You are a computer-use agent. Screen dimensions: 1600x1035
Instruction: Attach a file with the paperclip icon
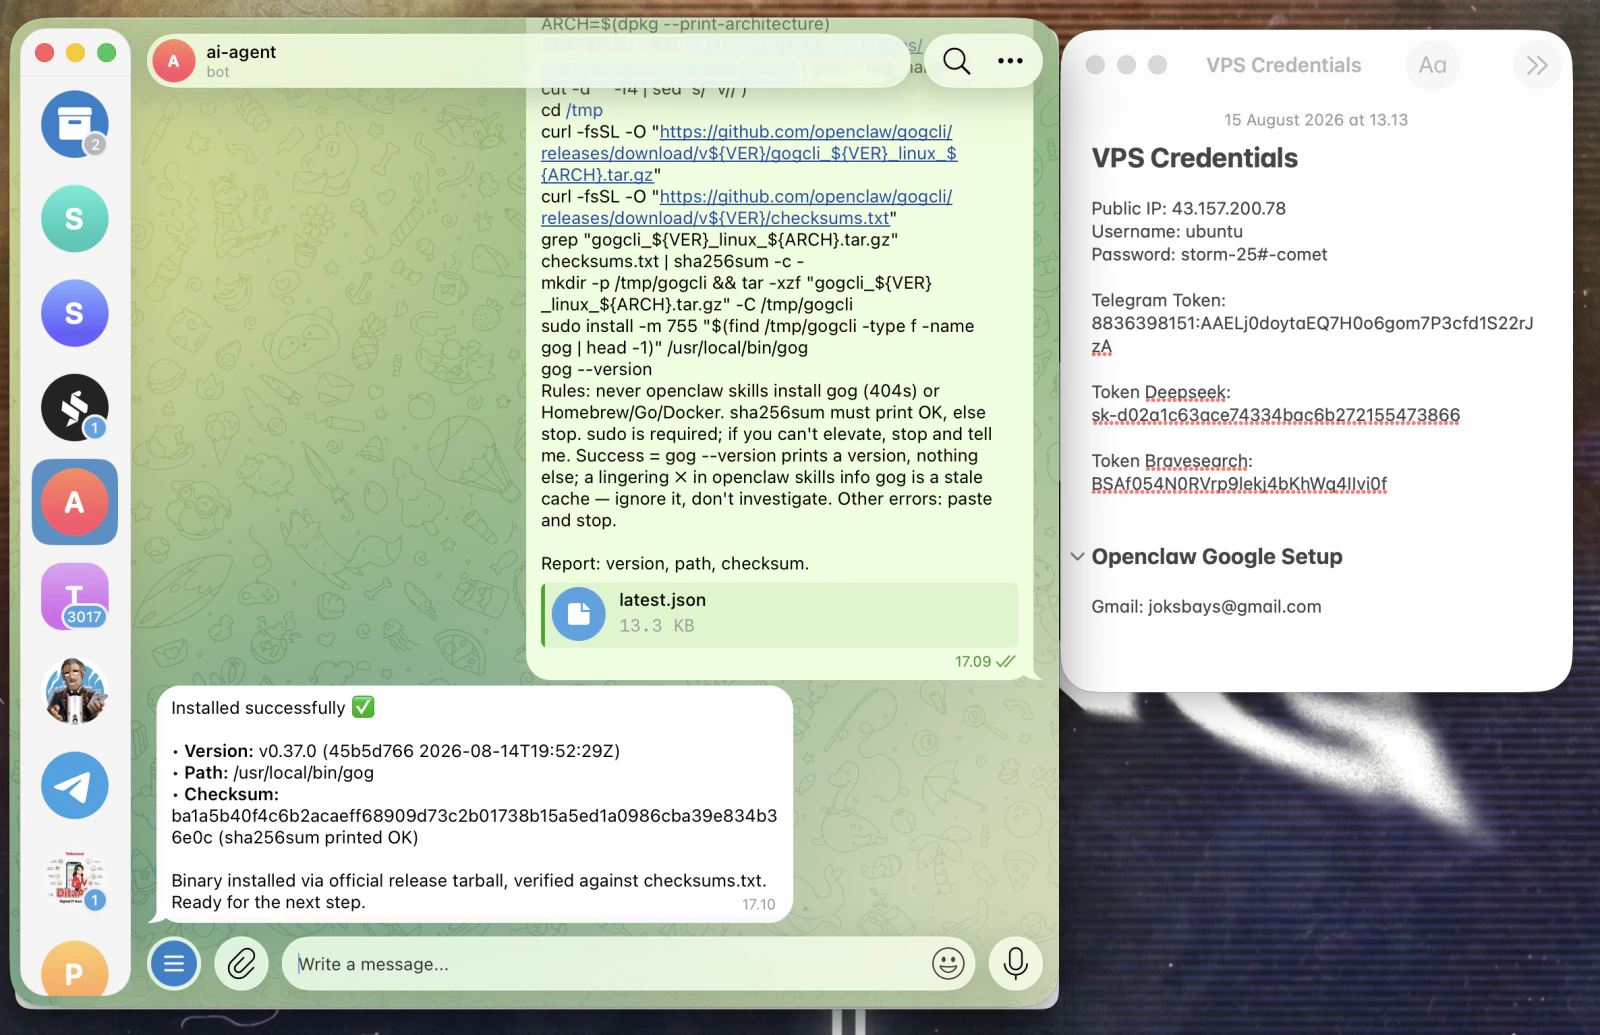(x=241, y=964)
